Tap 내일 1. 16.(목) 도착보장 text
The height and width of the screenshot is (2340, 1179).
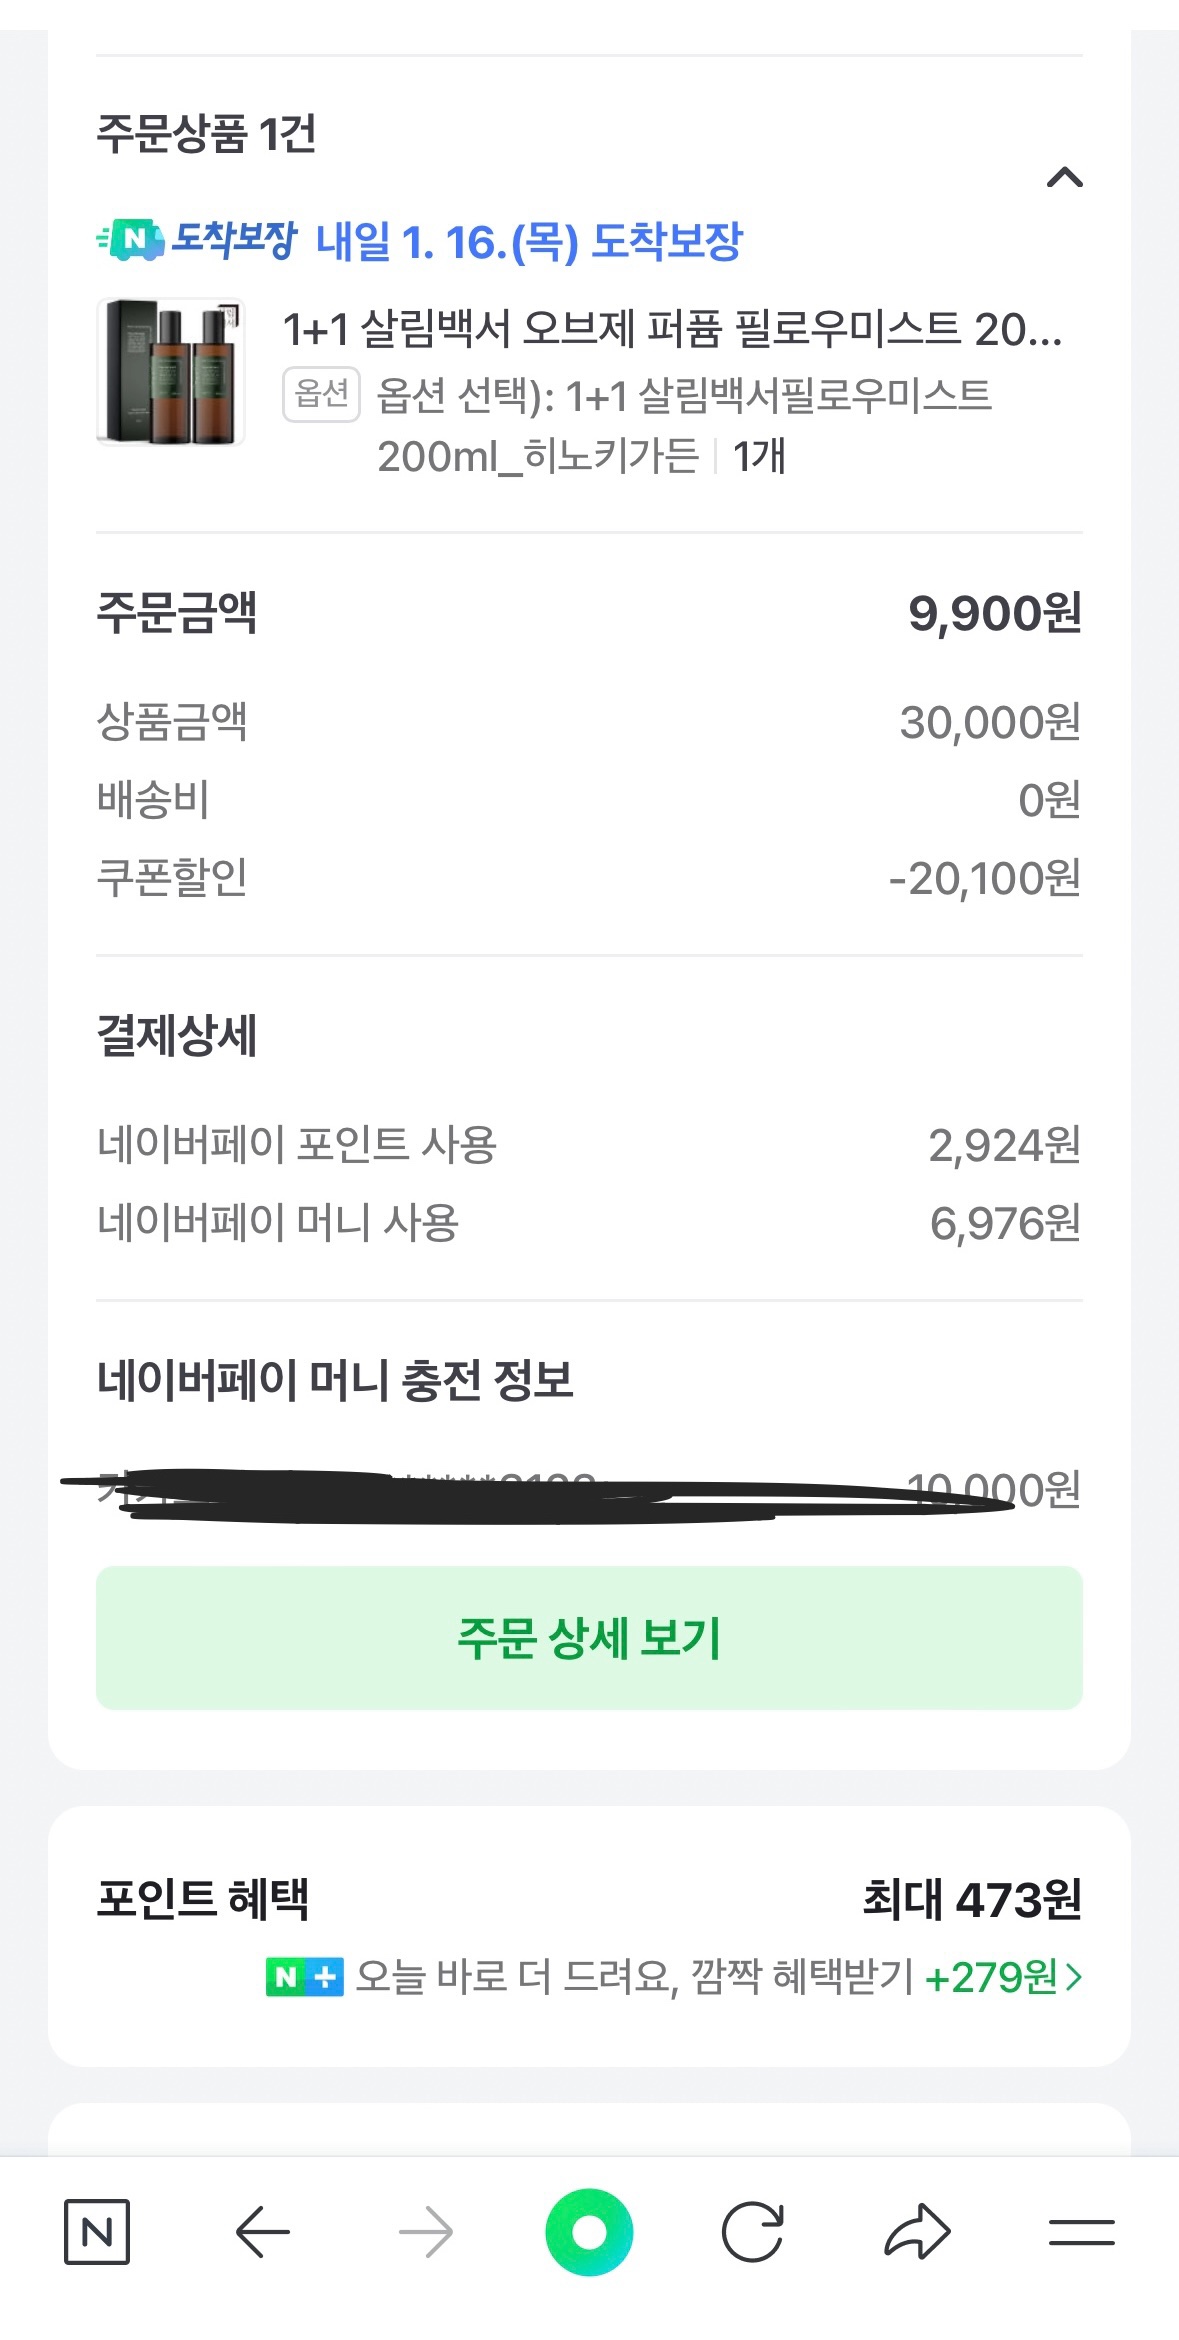click(529, 242)
